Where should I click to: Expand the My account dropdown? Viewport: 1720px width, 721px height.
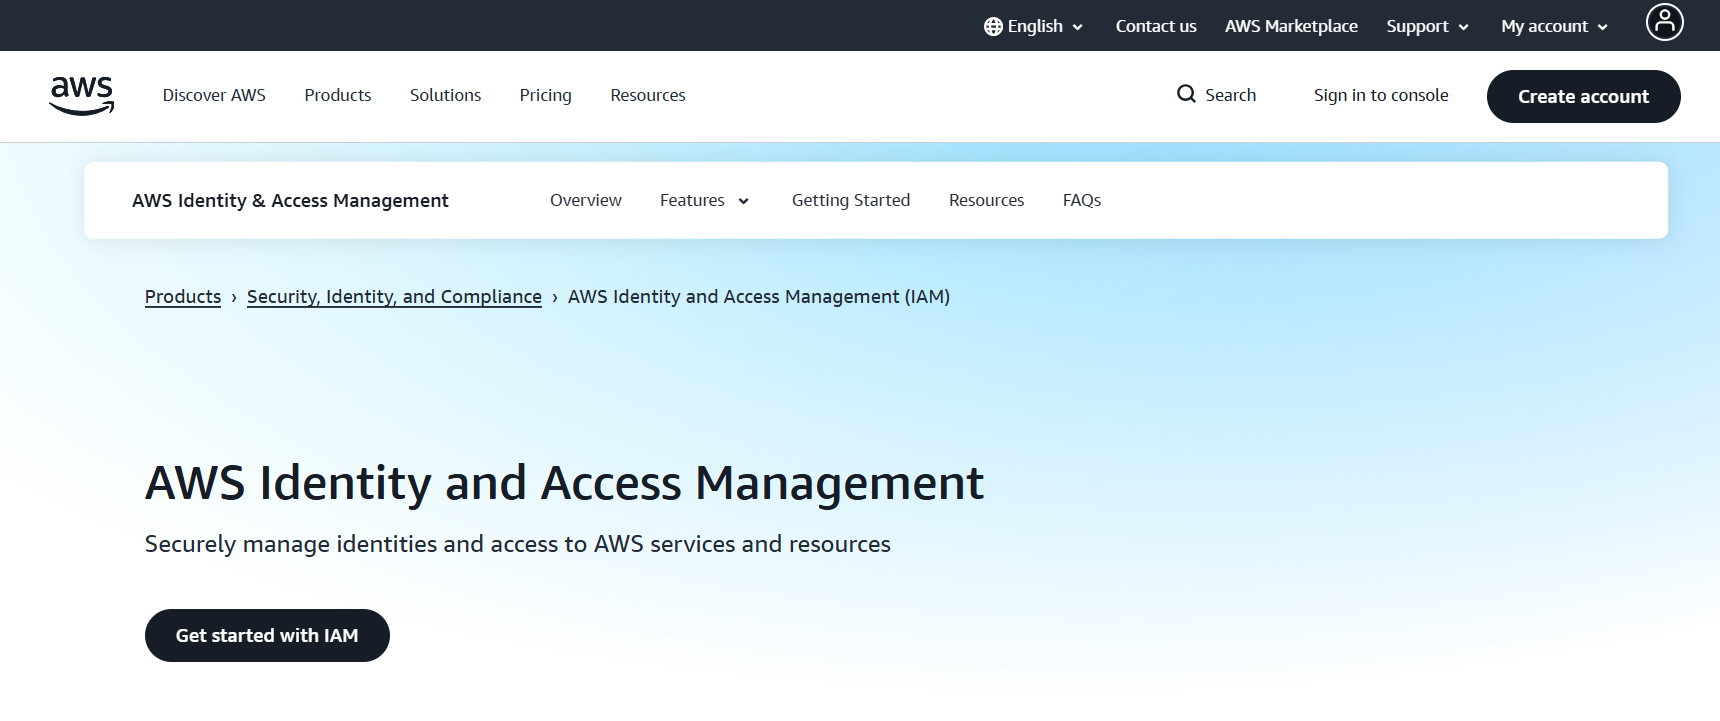click(1554, 26)
